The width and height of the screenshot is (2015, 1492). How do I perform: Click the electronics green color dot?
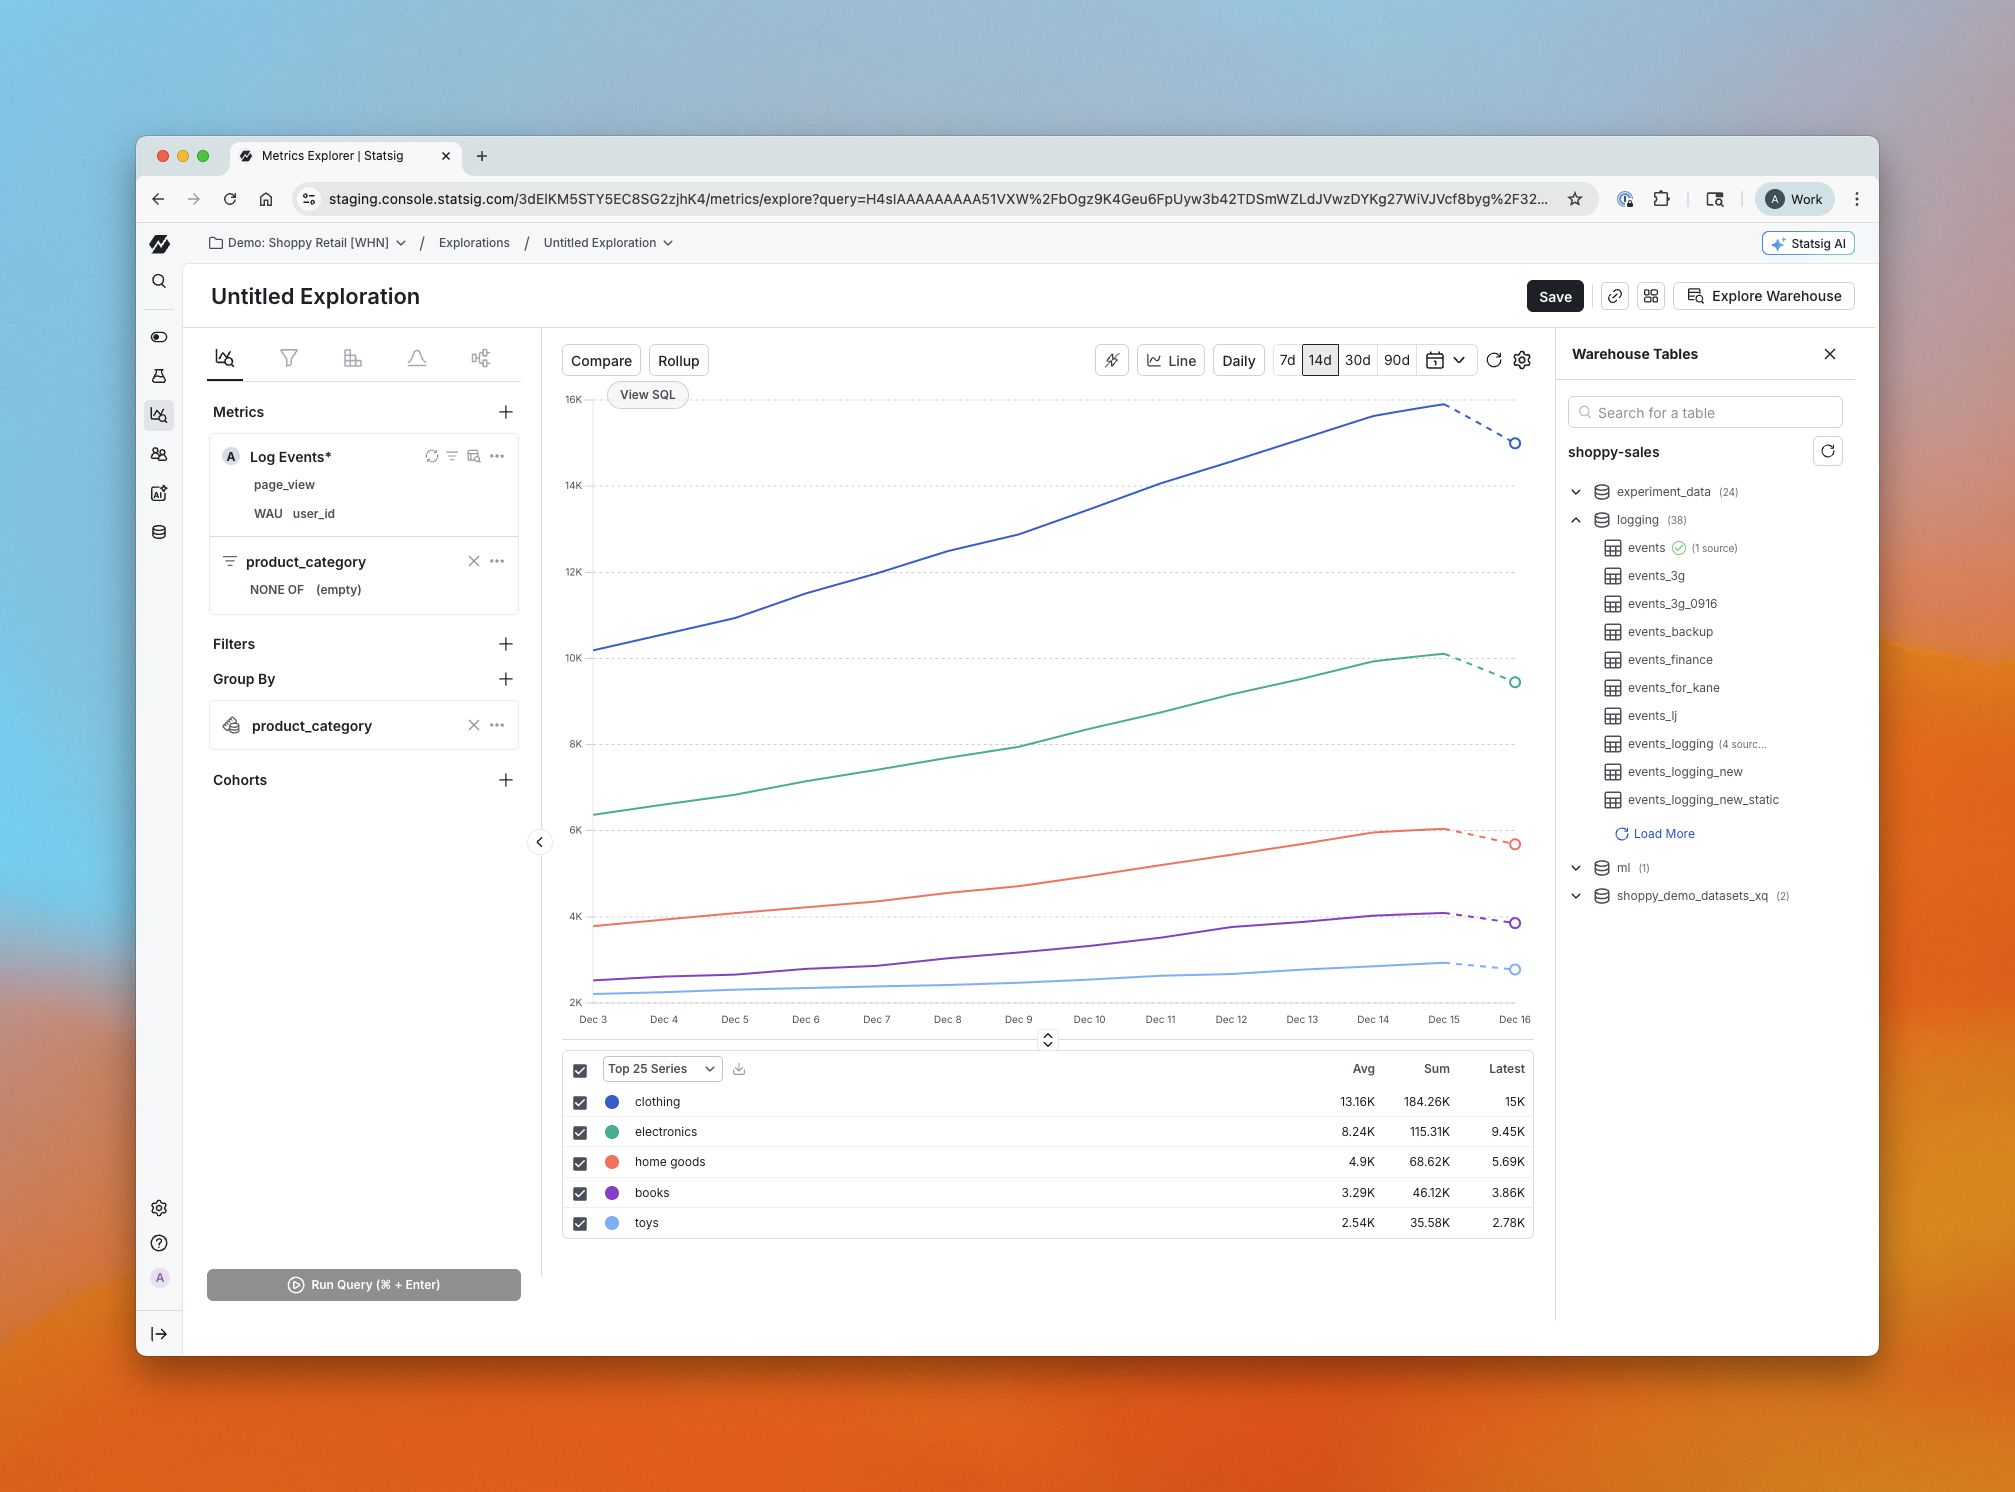(x=612, y=1132)
